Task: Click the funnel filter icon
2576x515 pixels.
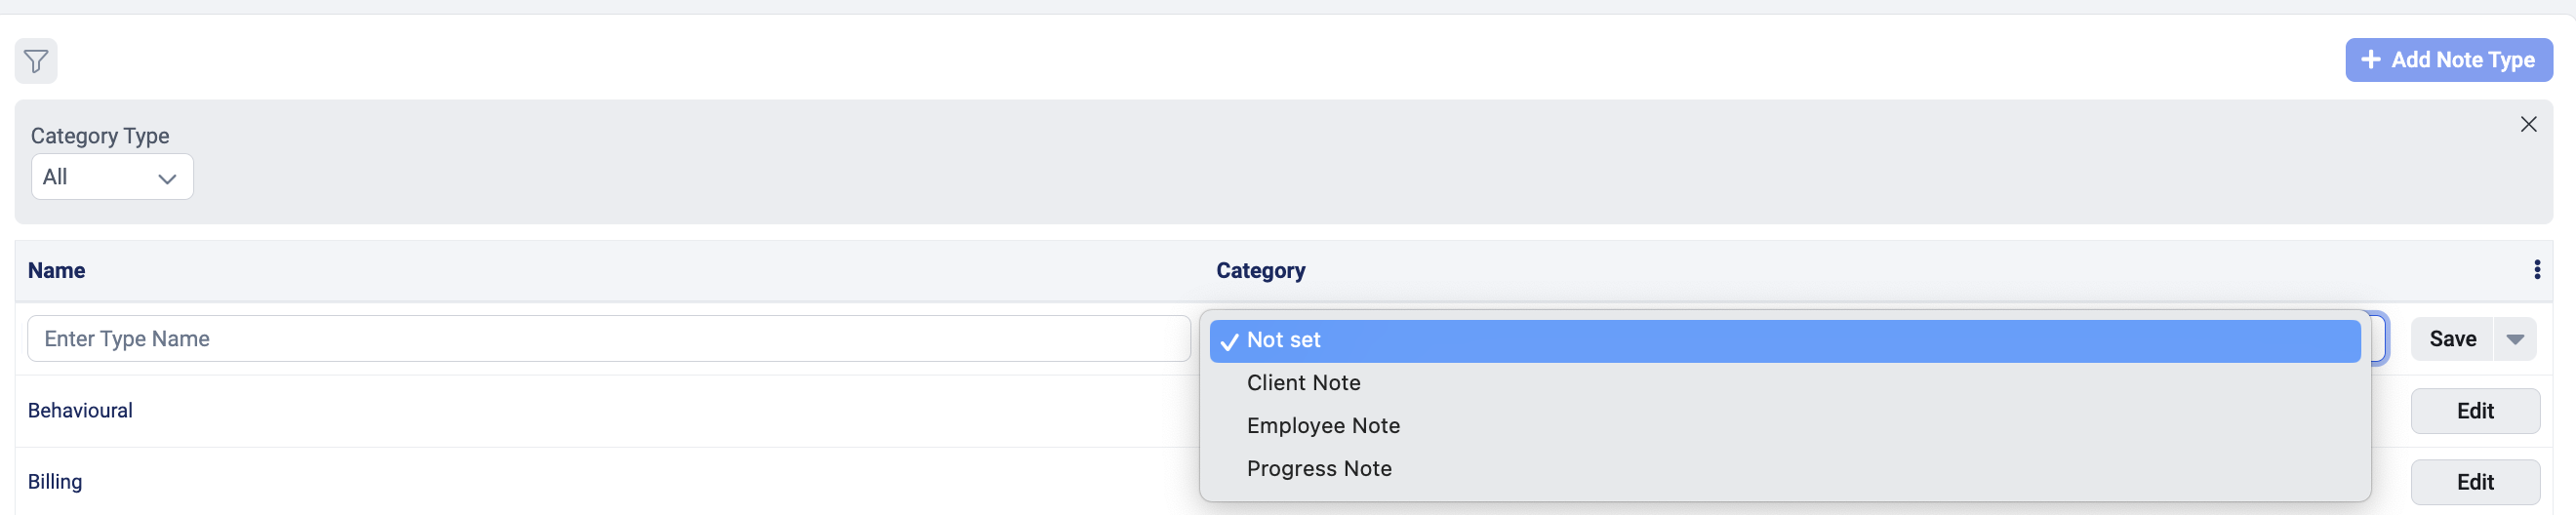Action: point(36,61)
